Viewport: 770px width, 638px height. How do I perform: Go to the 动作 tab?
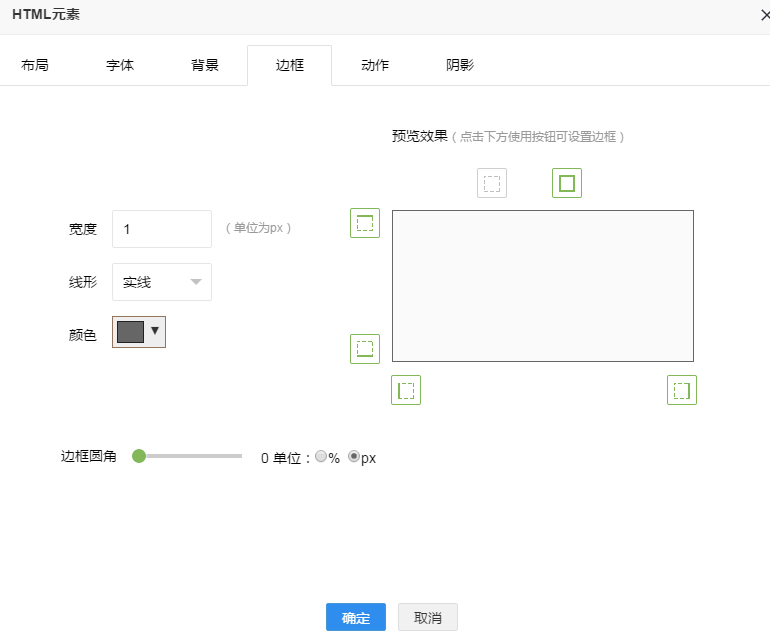pyautogui.click(x=375, y=65)
